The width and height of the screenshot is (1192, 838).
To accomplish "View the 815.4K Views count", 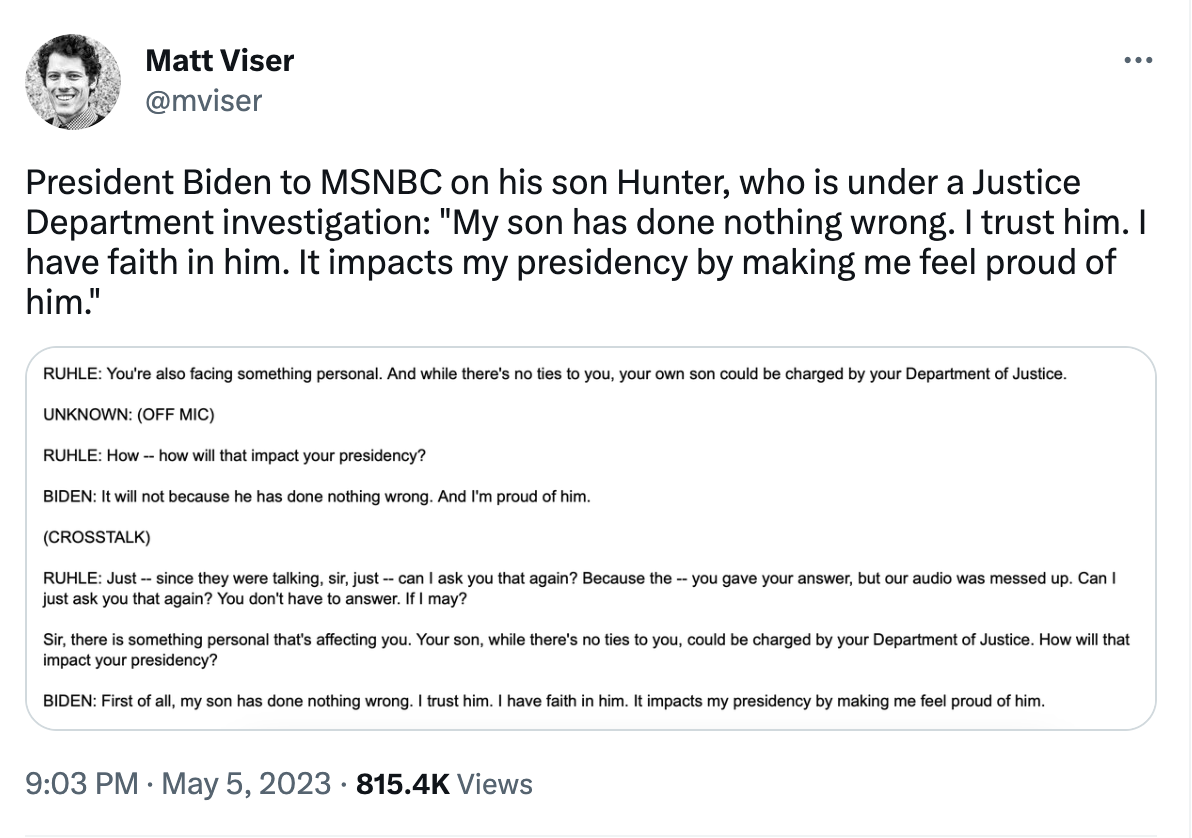I will [x=444, y=783].
